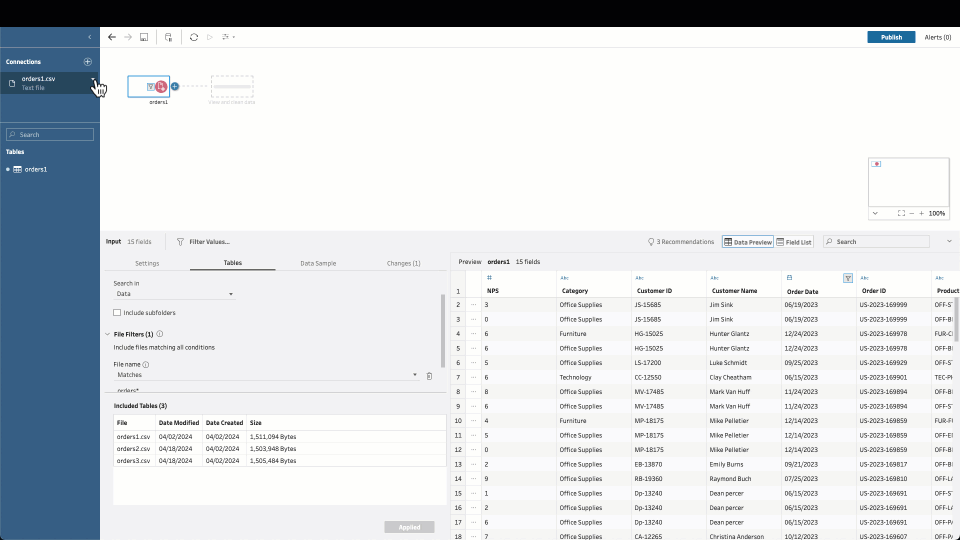
Task: Click the Publish button
Action: [x=891, y=37]
